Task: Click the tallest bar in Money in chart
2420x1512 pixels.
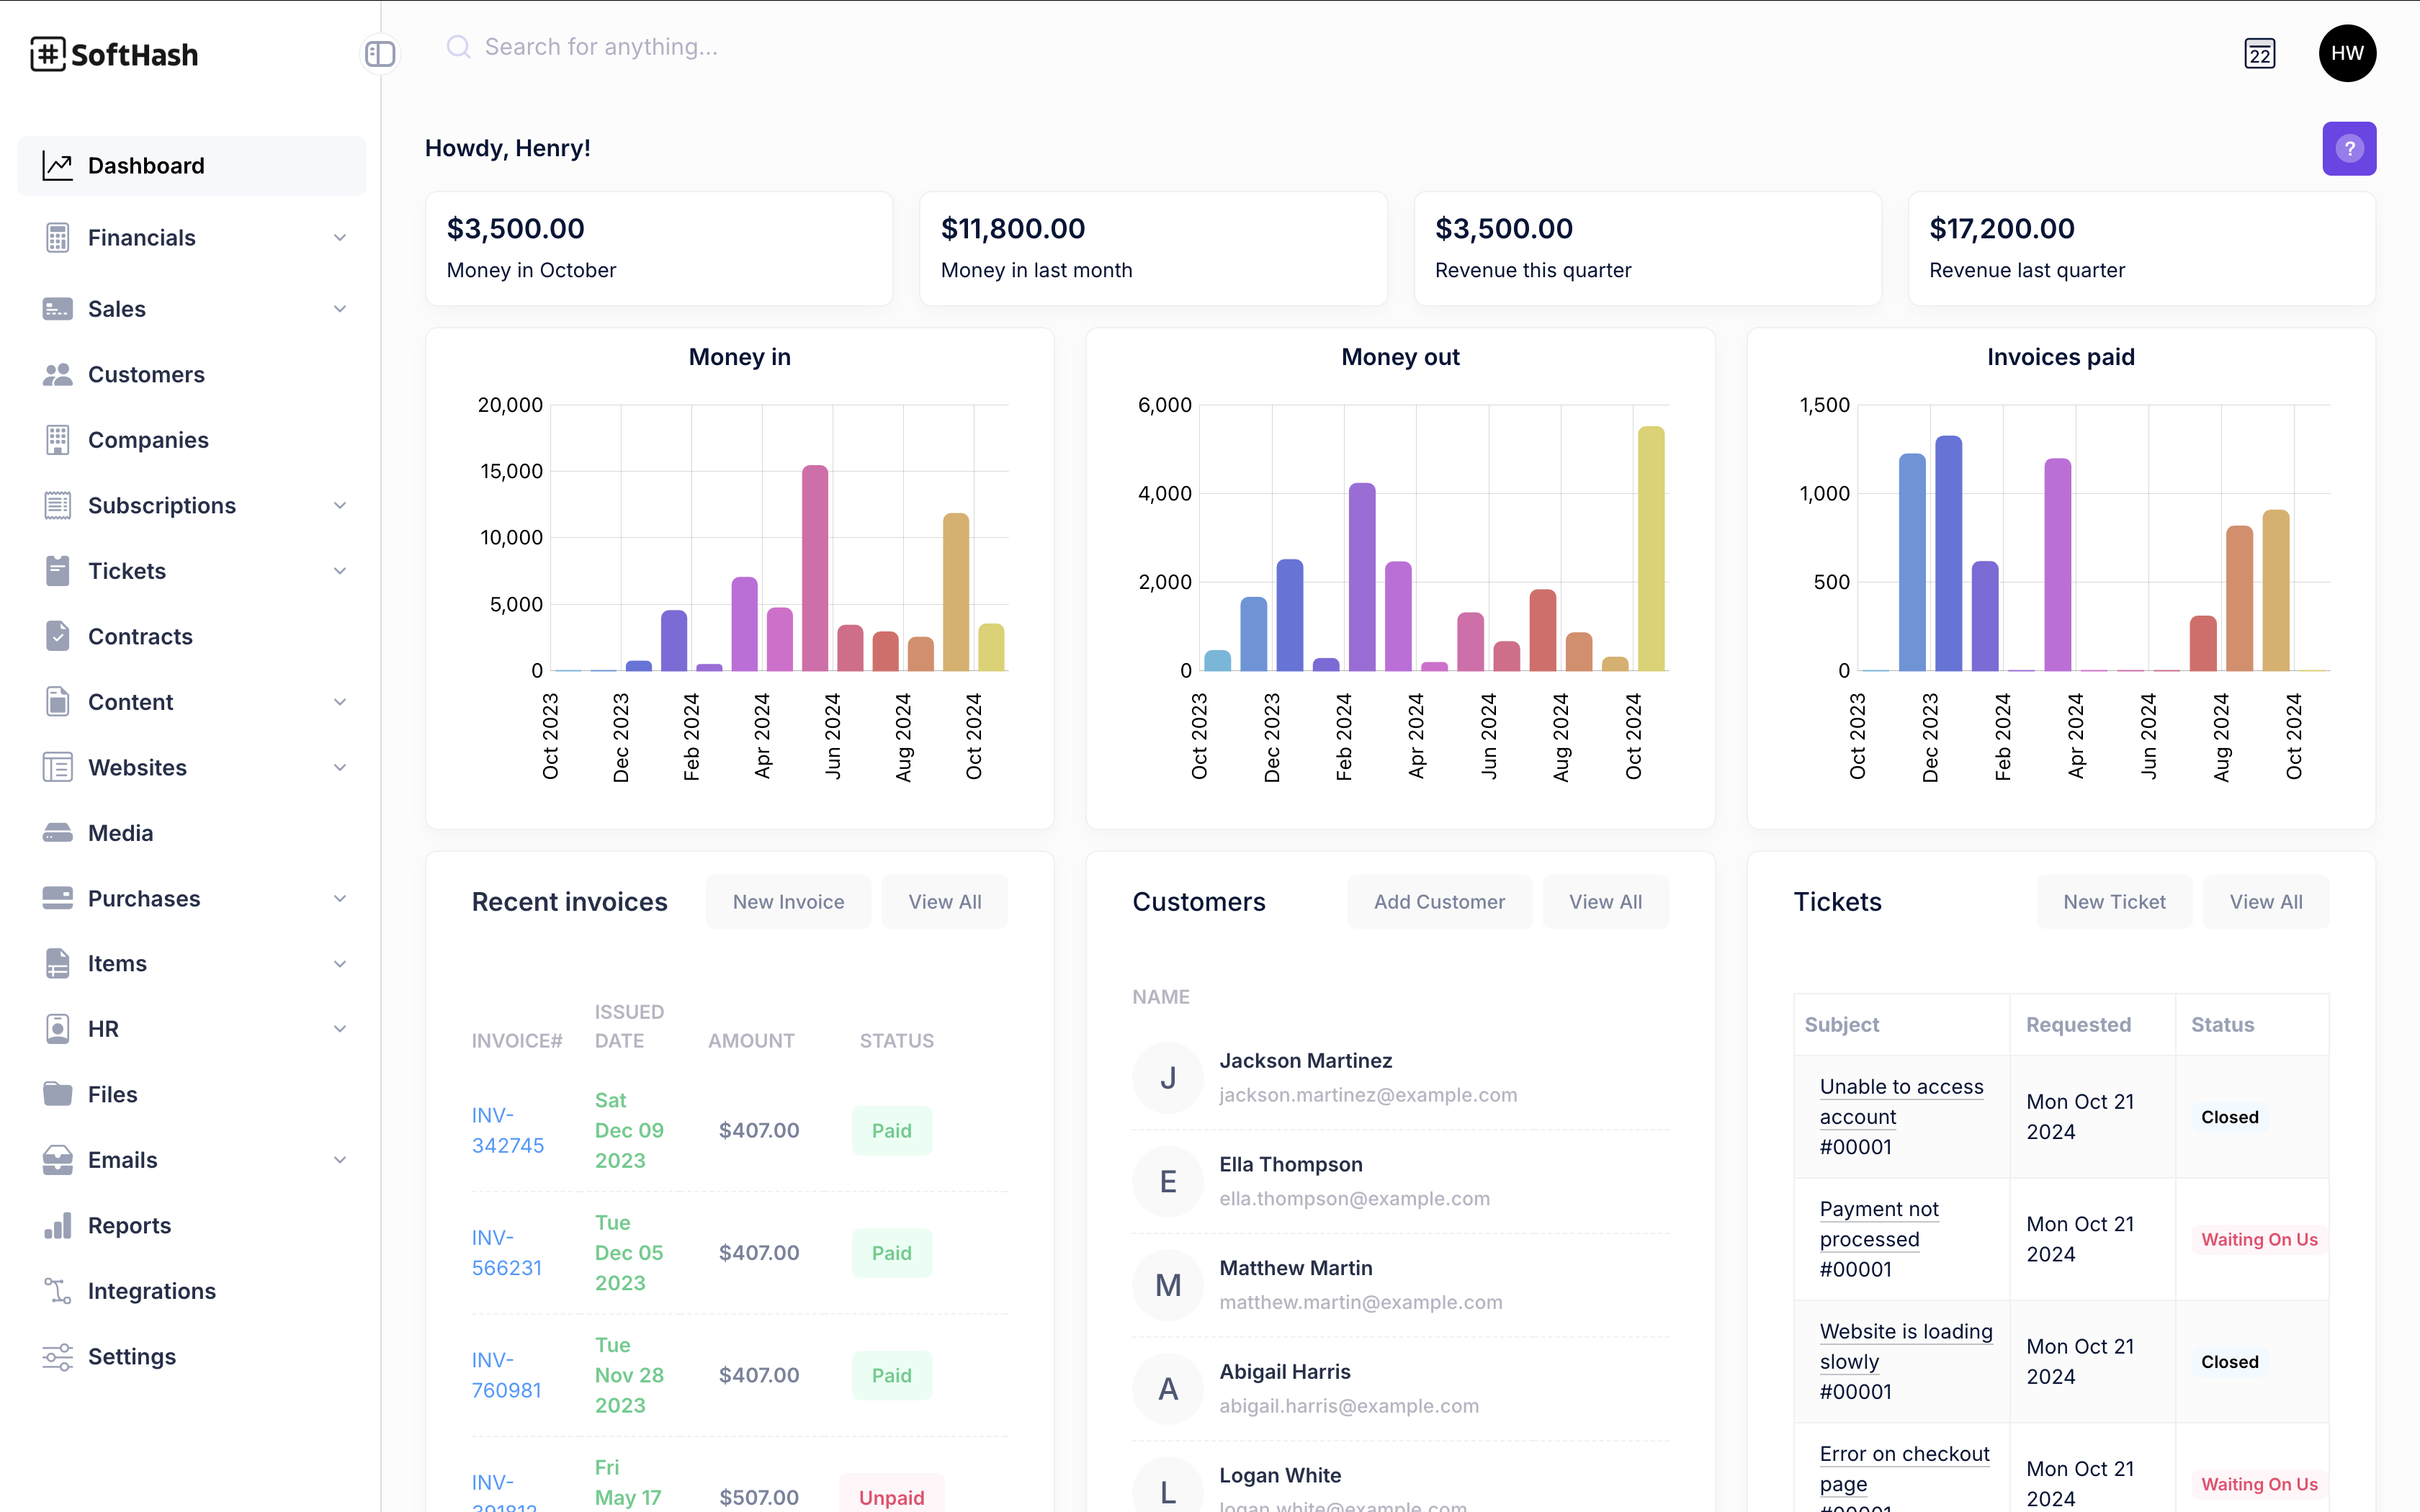Action: pos(815,568)
